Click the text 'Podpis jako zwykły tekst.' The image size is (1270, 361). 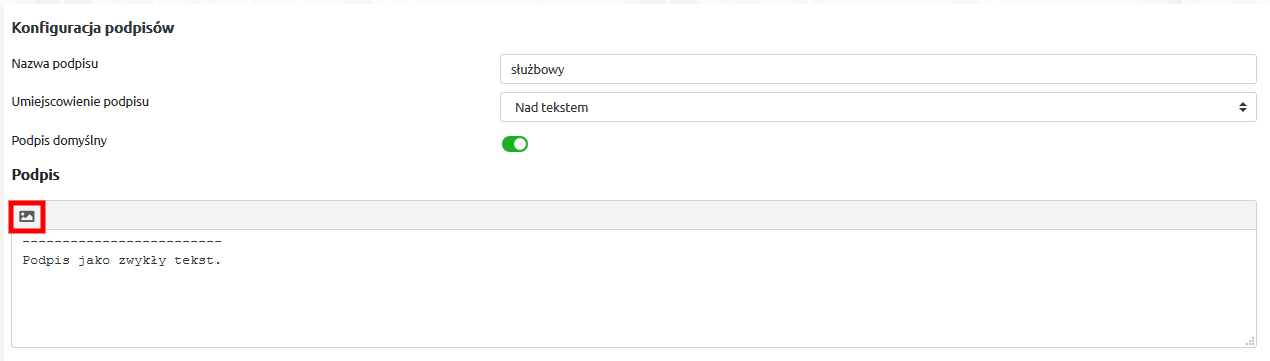pos(121,260)
